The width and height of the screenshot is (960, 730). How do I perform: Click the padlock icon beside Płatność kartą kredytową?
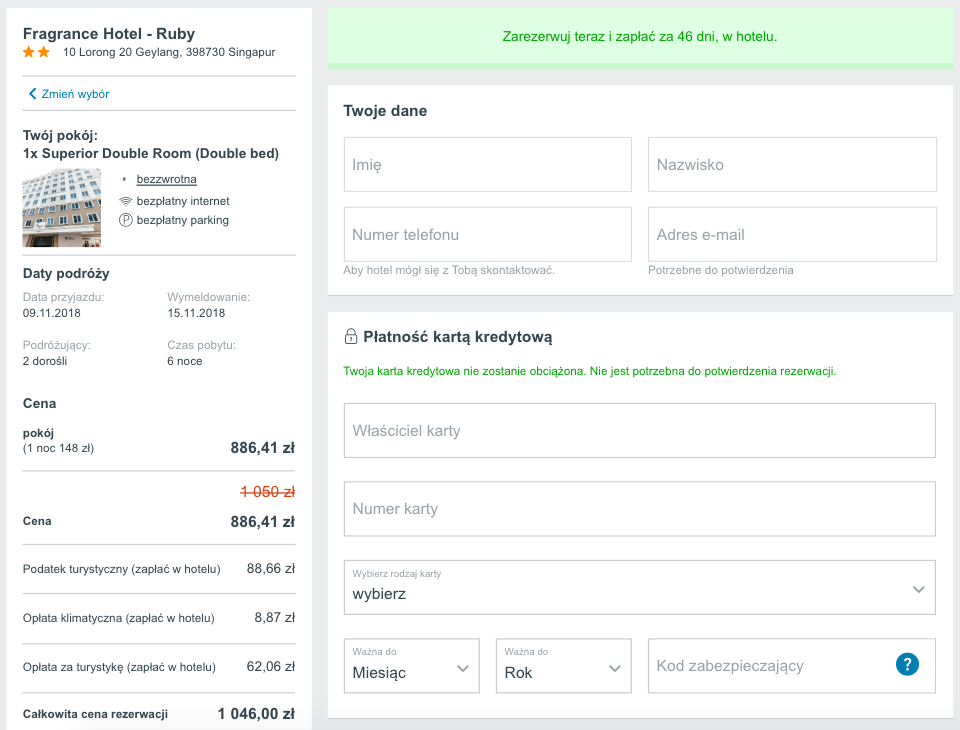coord(351,337)
